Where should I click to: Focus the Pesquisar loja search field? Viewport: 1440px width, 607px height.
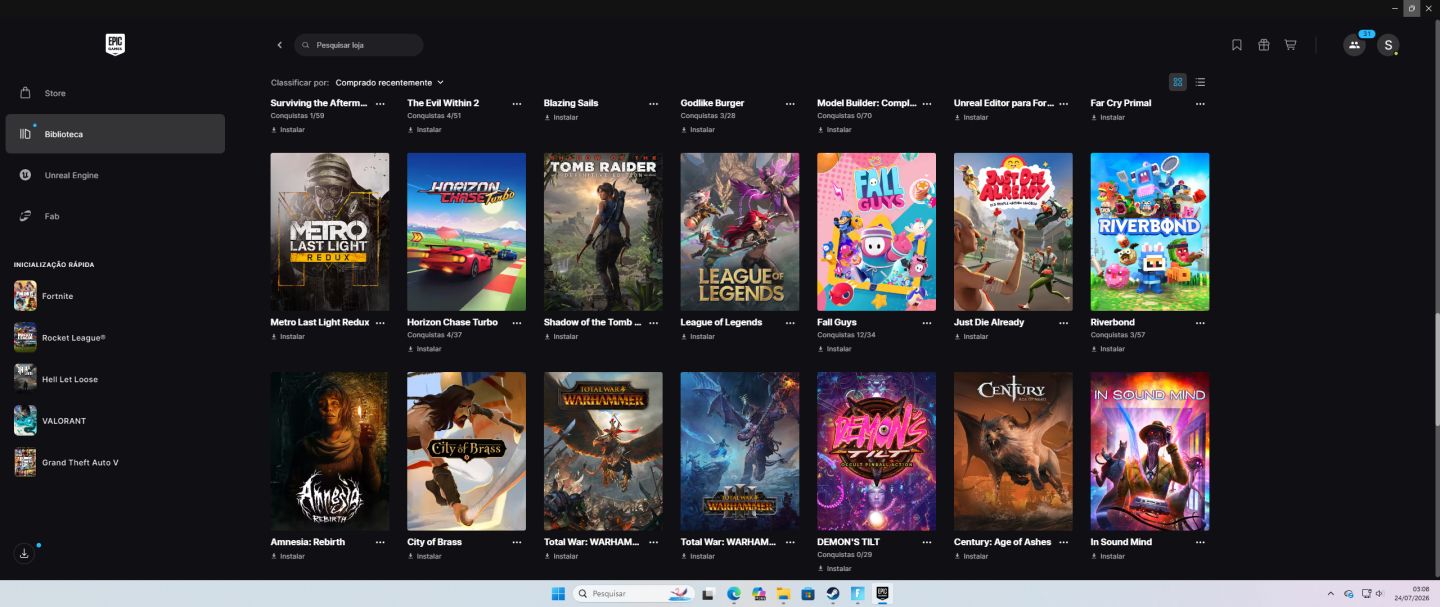(x=359, y=45)
